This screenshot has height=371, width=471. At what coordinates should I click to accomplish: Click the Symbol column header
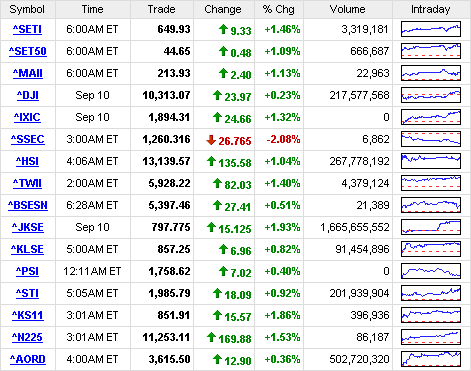27,9
